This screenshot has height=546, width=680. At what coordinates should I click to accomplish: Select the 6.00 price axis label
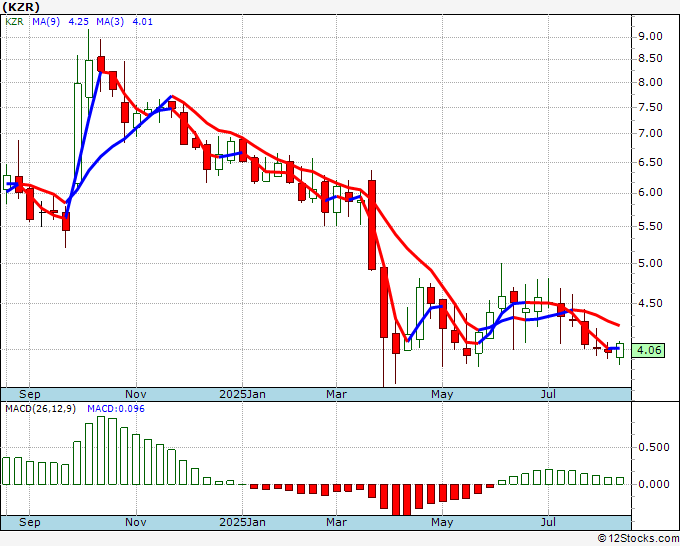coord(651,193)
